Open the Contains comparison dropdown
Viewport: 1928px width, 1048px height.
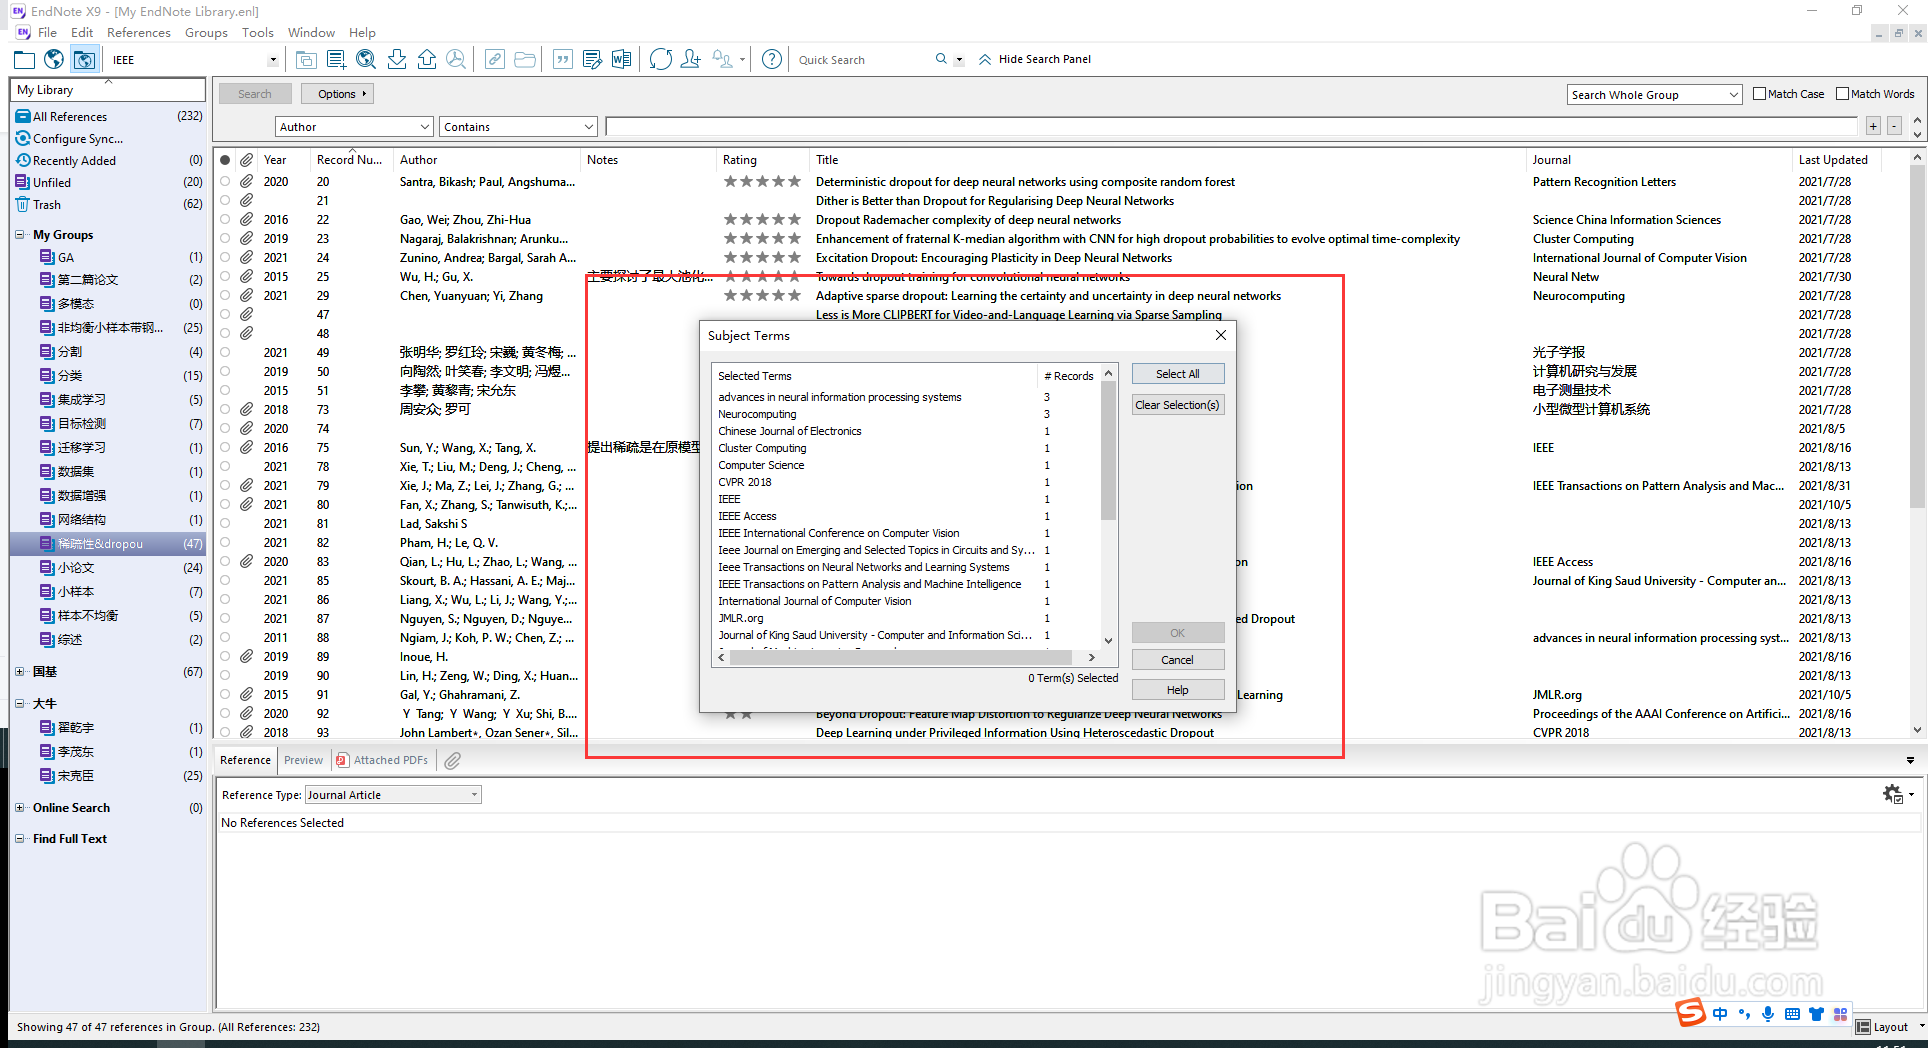[x=519, y=127]
